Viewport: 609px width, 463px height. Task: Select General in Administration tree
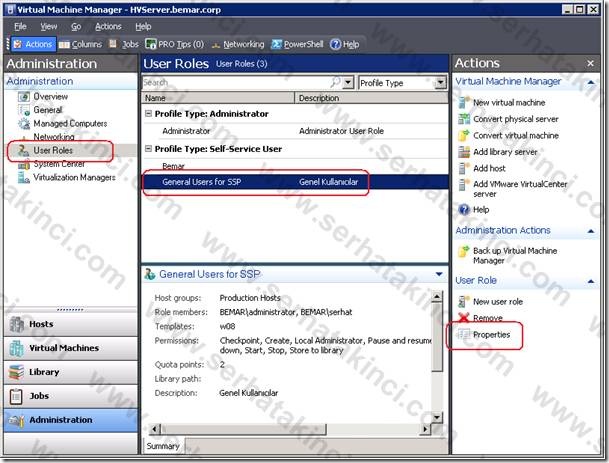pyautogui.click(x=47, y=110)
